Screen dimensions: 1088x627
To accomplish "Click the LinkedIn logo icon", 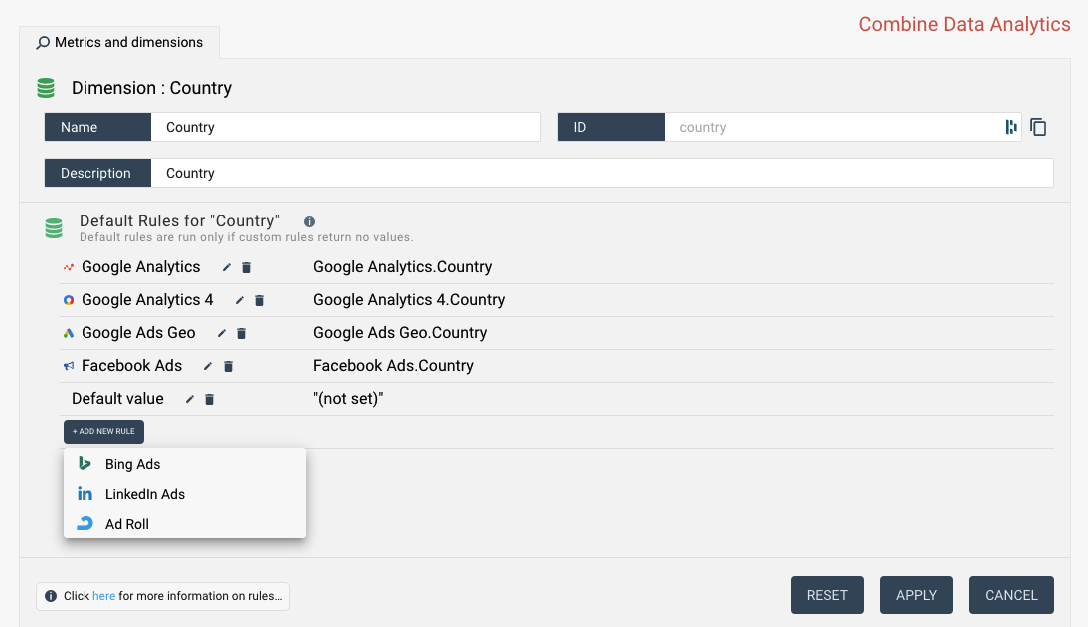I will click(85, 494).
